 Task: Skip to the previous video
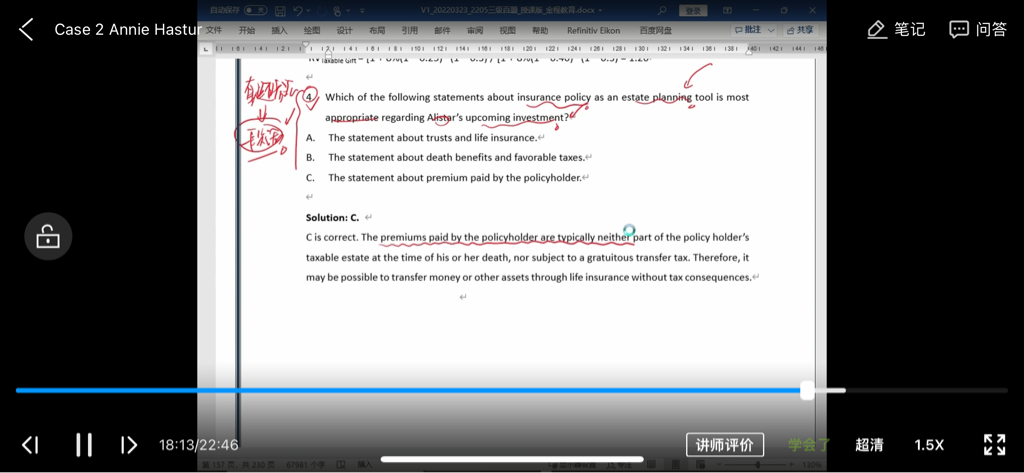(x=31, y=445)
